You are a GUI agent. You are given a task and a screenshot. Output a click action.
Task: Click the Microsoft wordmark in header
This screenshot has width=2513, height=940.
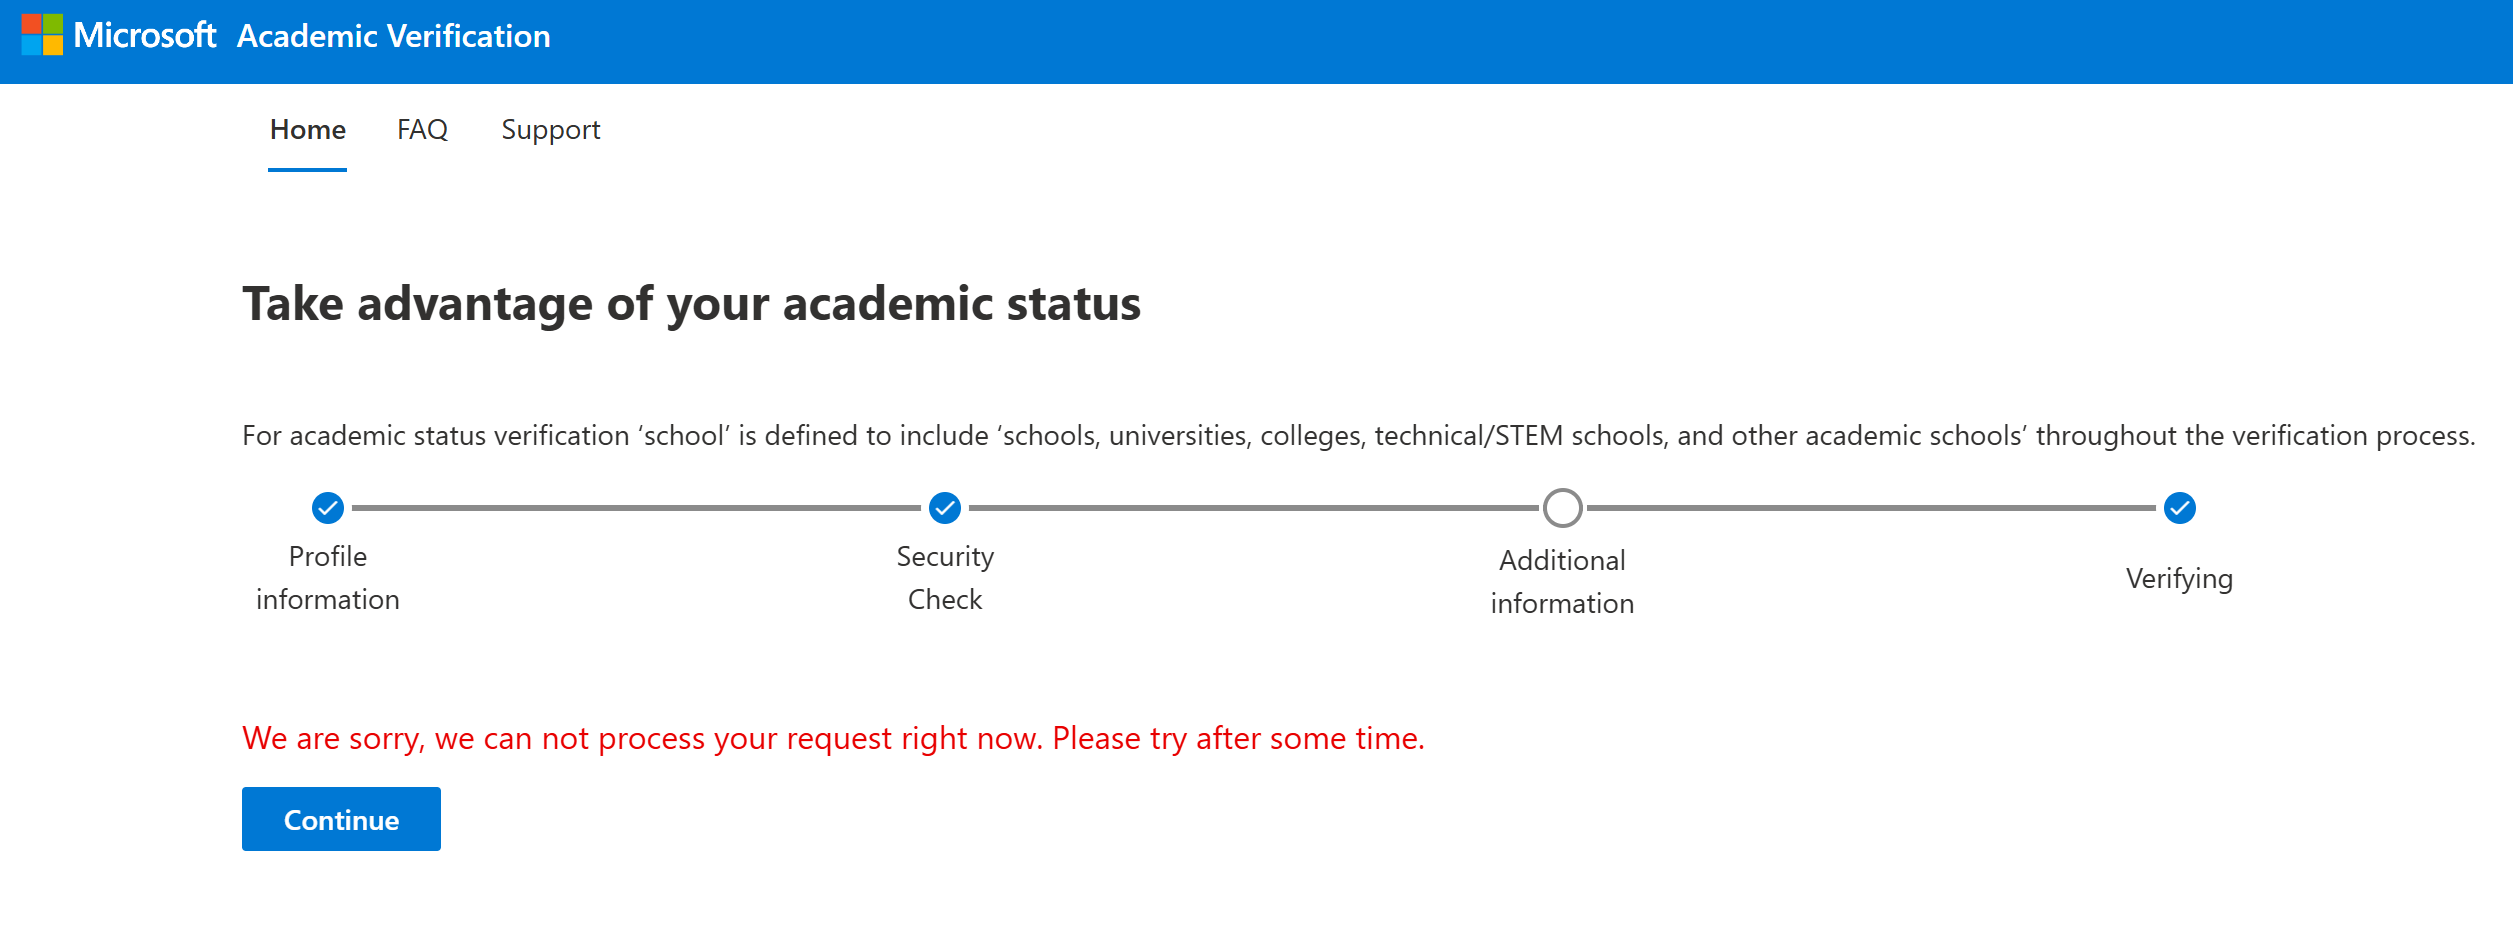point(145,36)
